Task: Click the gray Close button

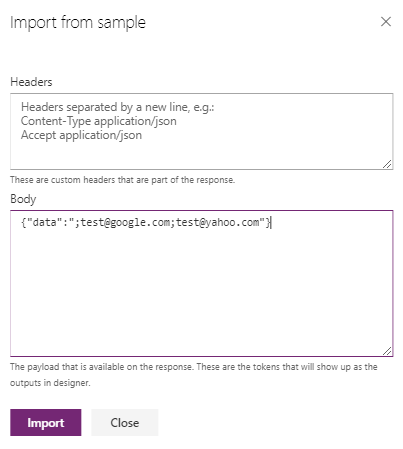Action: pyautogui.click(x=125, y=422)
